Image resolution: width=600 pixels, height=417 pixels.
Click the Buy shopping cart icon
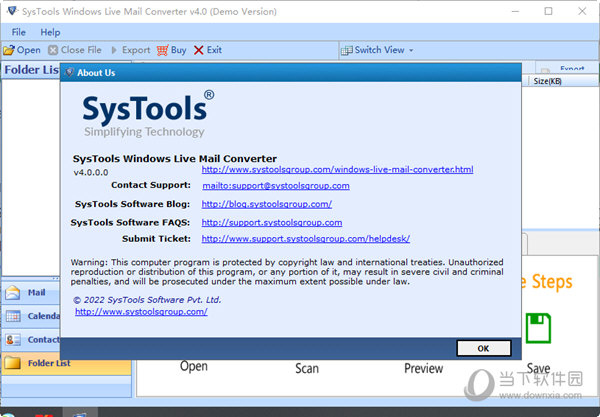tap(162, 50)
